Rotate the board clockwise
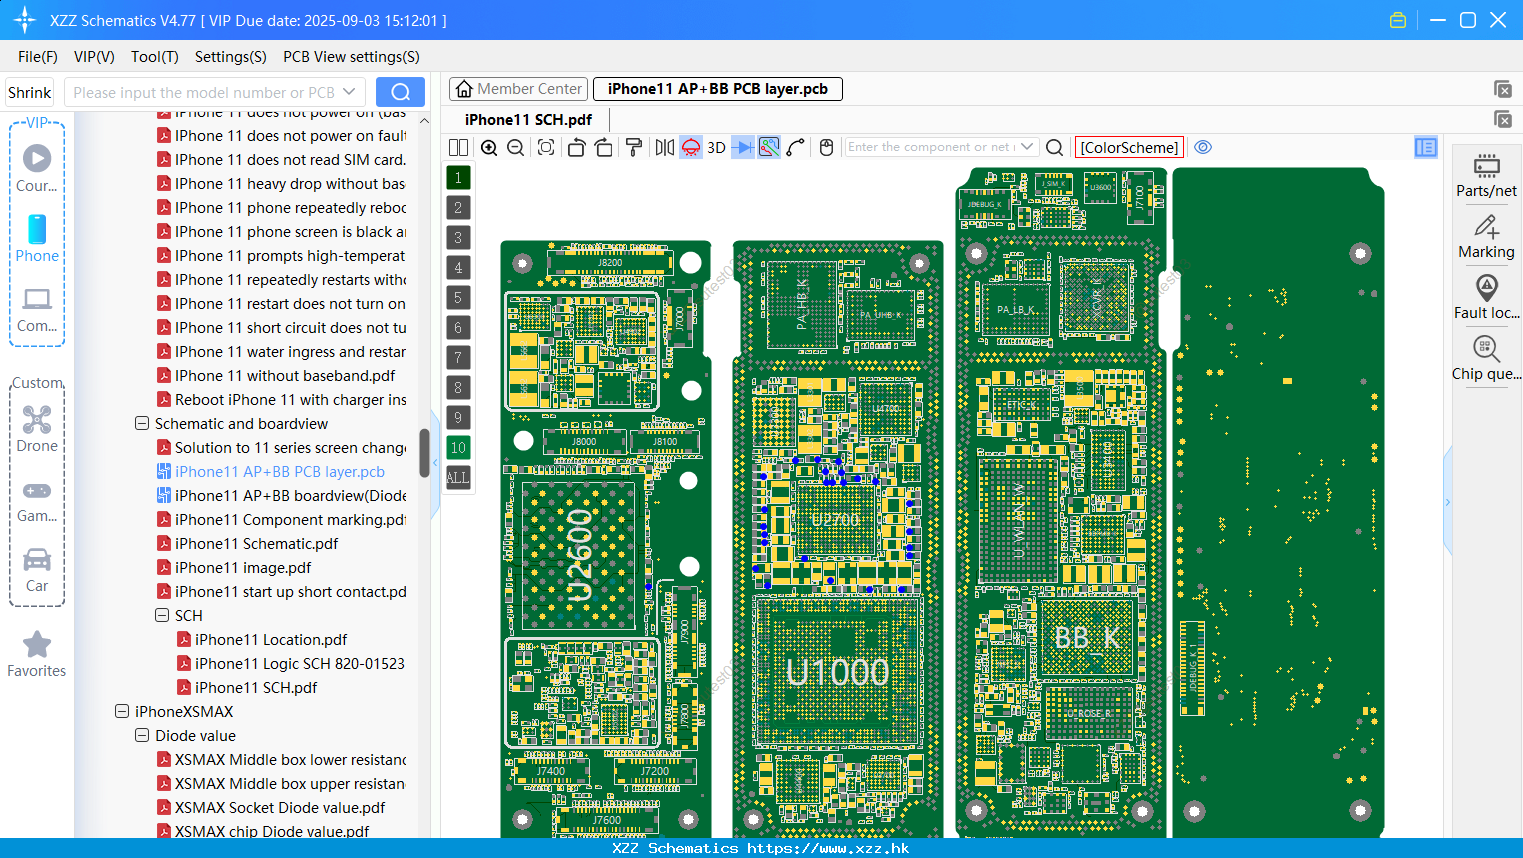 (x=603, y=147)
